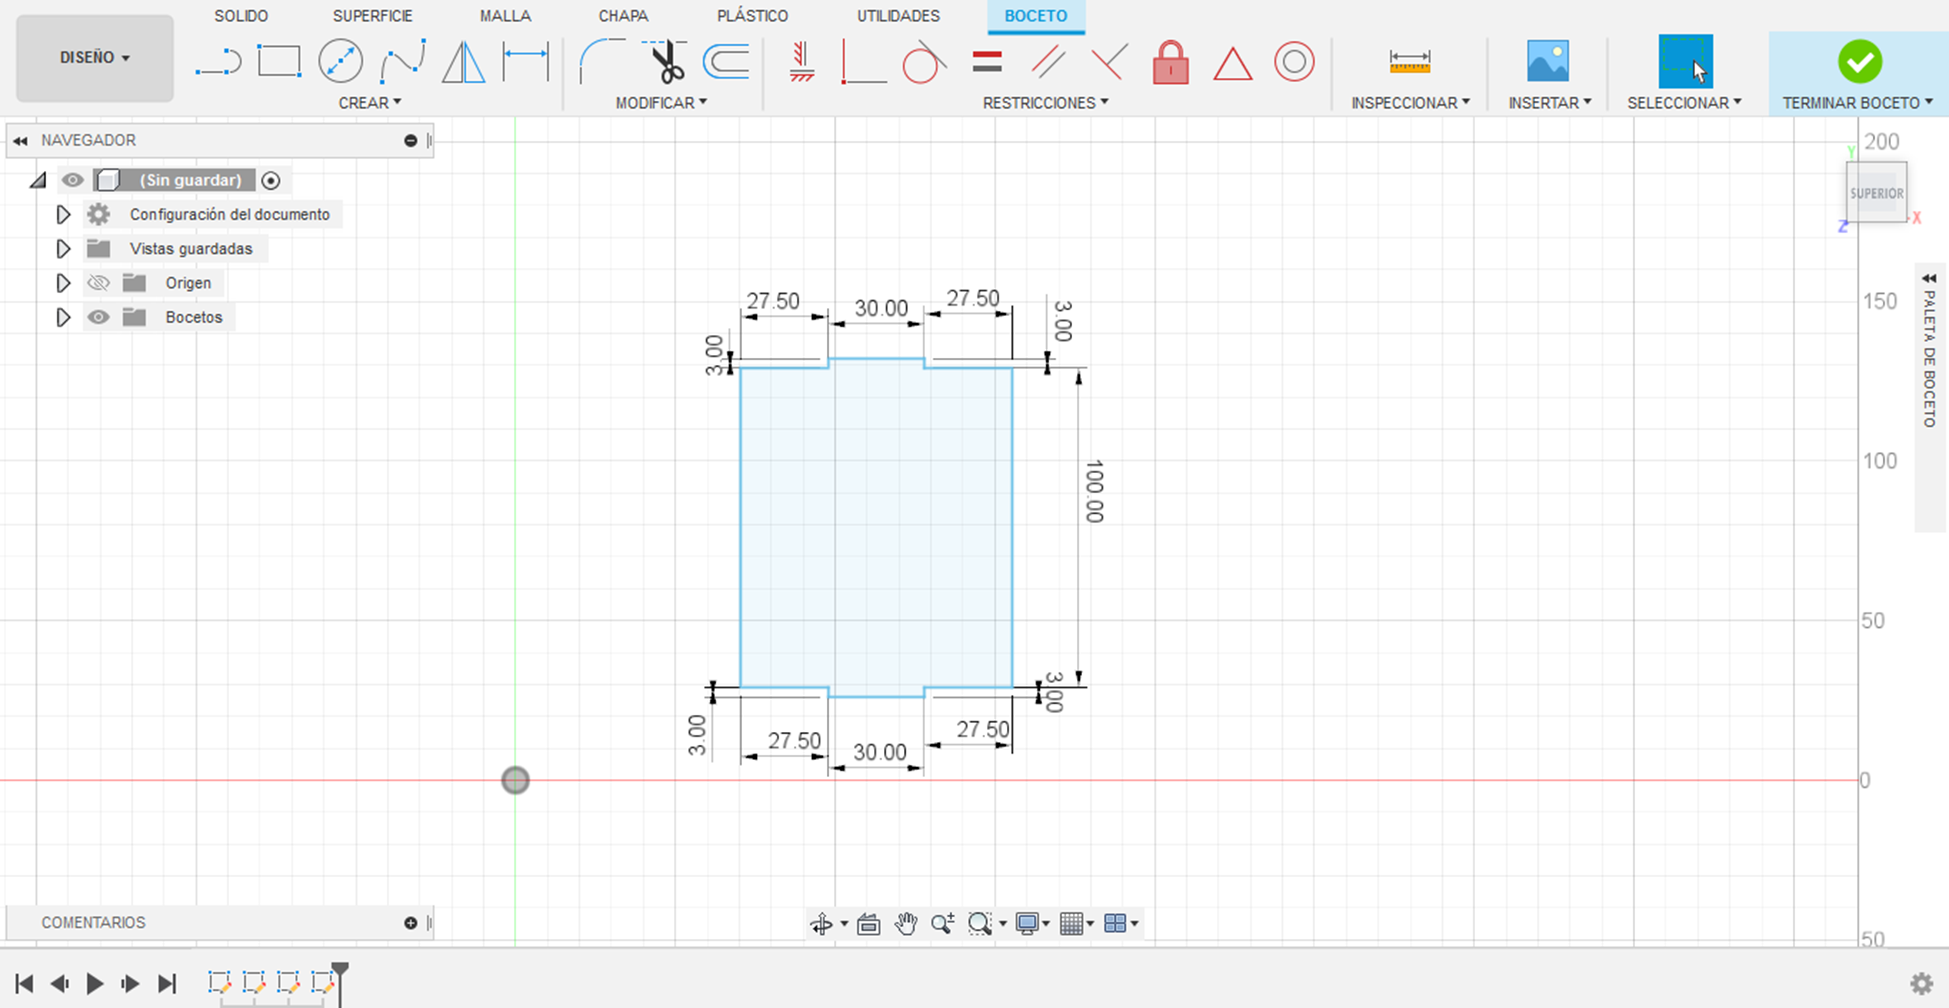Screen dimensions: 1949x1008
Task: Activate the Sketch Dimension tool
Action: 526,62
